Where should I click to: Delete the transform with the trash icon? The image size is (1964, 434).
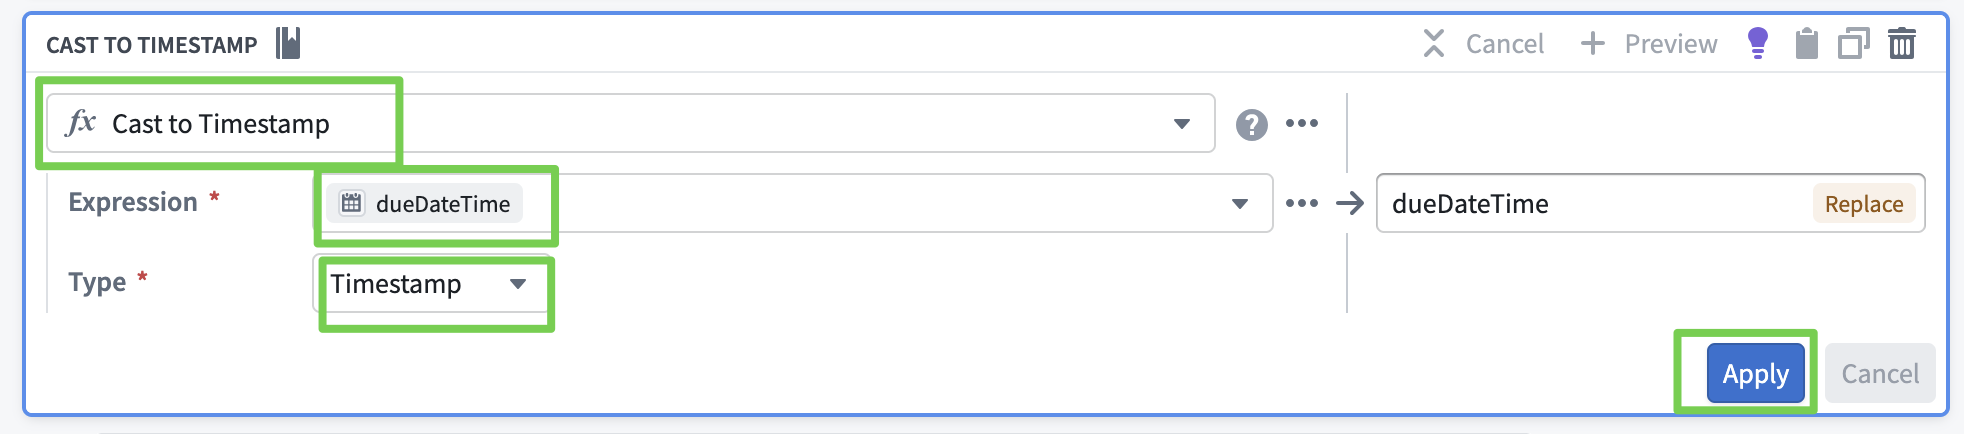pyautogui.click(x=1901, y=44)
